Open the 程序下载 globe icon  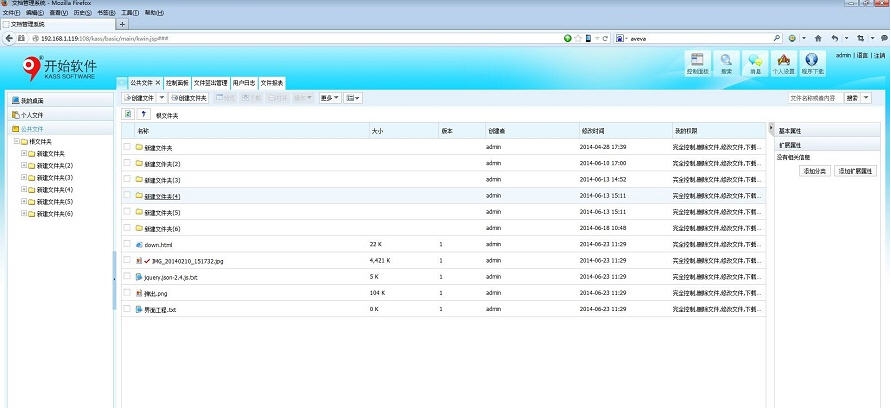click(x=812, y=64)
